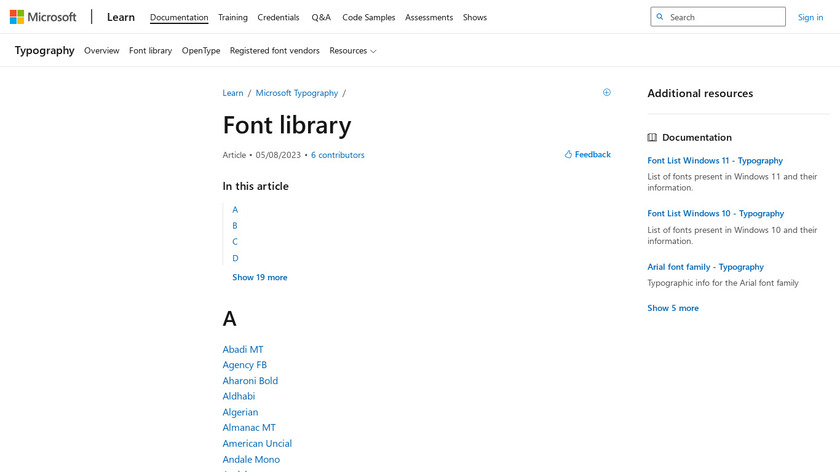The height and width of the screenshot is (472, 840).
Task: Open the 6 contributors link
Action: tap(338, 155)
